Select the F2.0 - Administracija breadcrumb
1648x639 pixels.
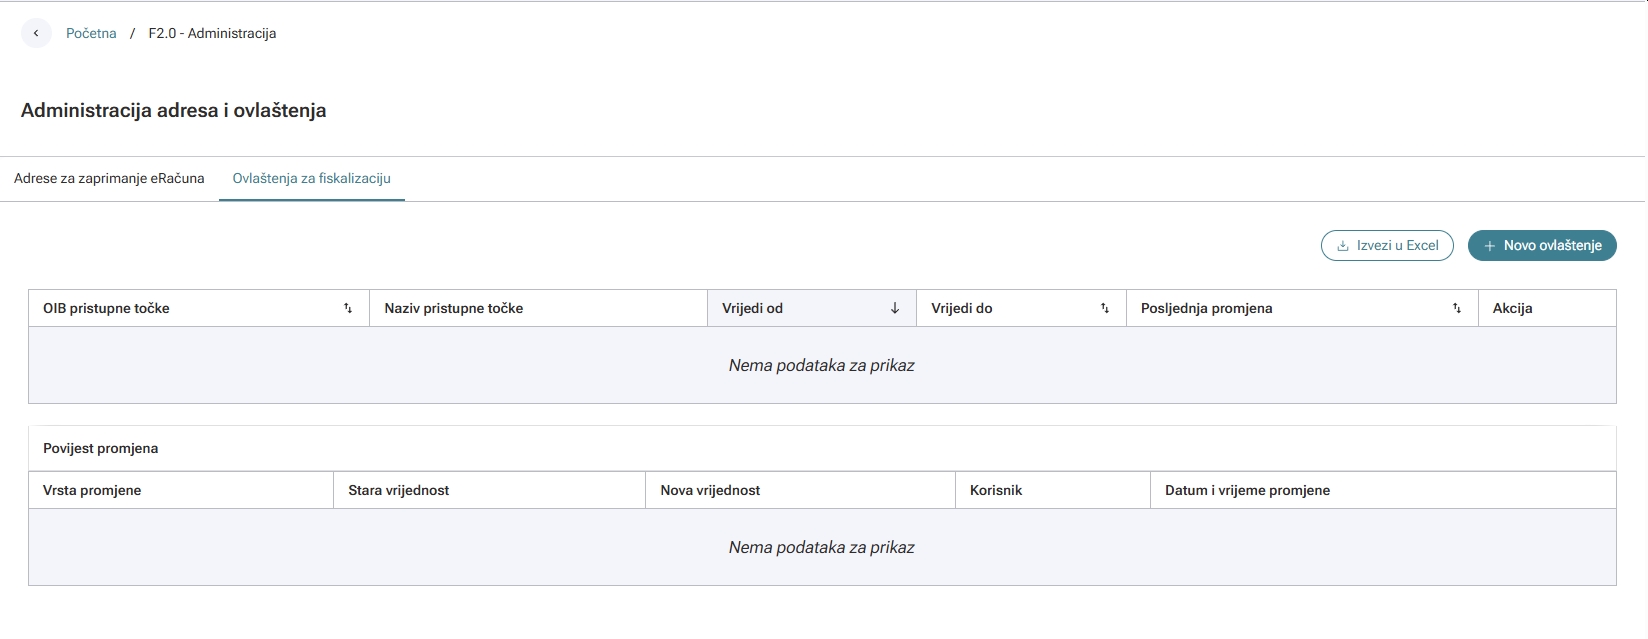point(212,33)
